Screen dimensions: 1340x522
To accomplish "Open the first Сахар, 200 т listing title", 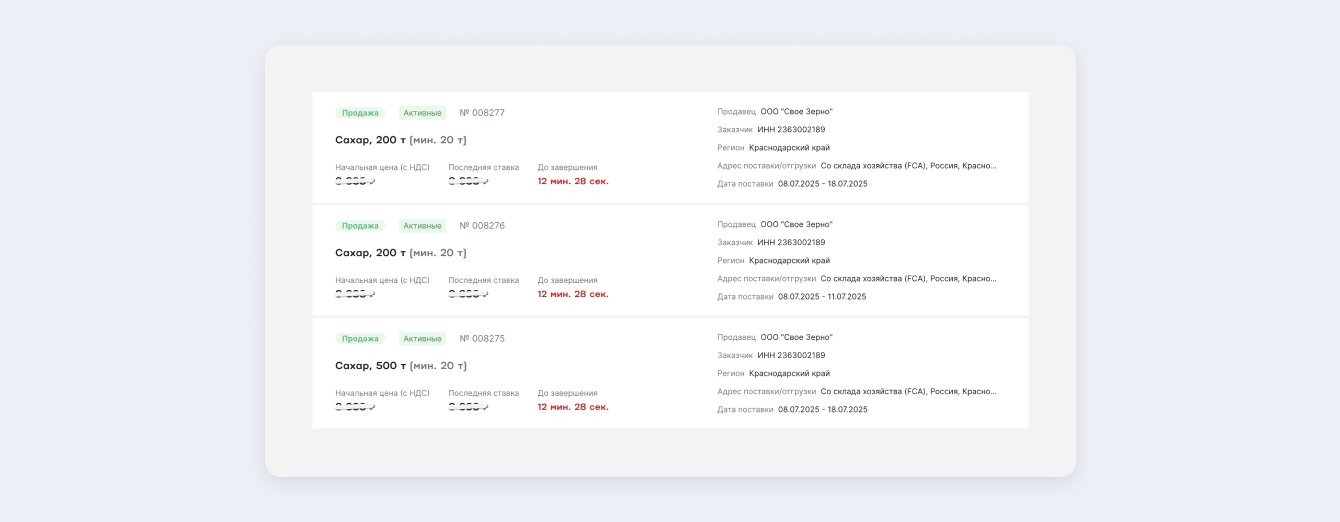I will [400, 140].
